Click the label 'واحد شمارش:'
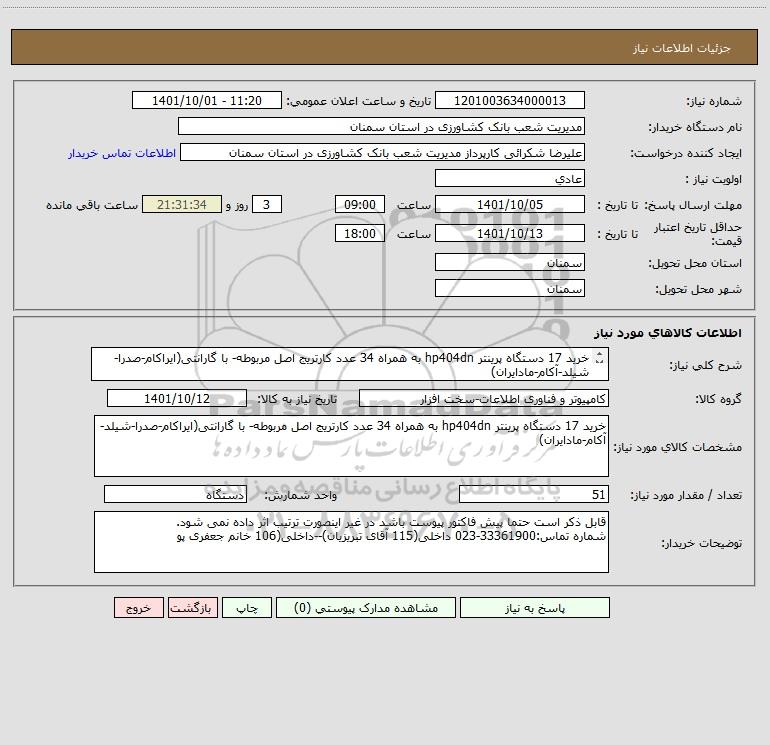 click(x=301, y=496)
